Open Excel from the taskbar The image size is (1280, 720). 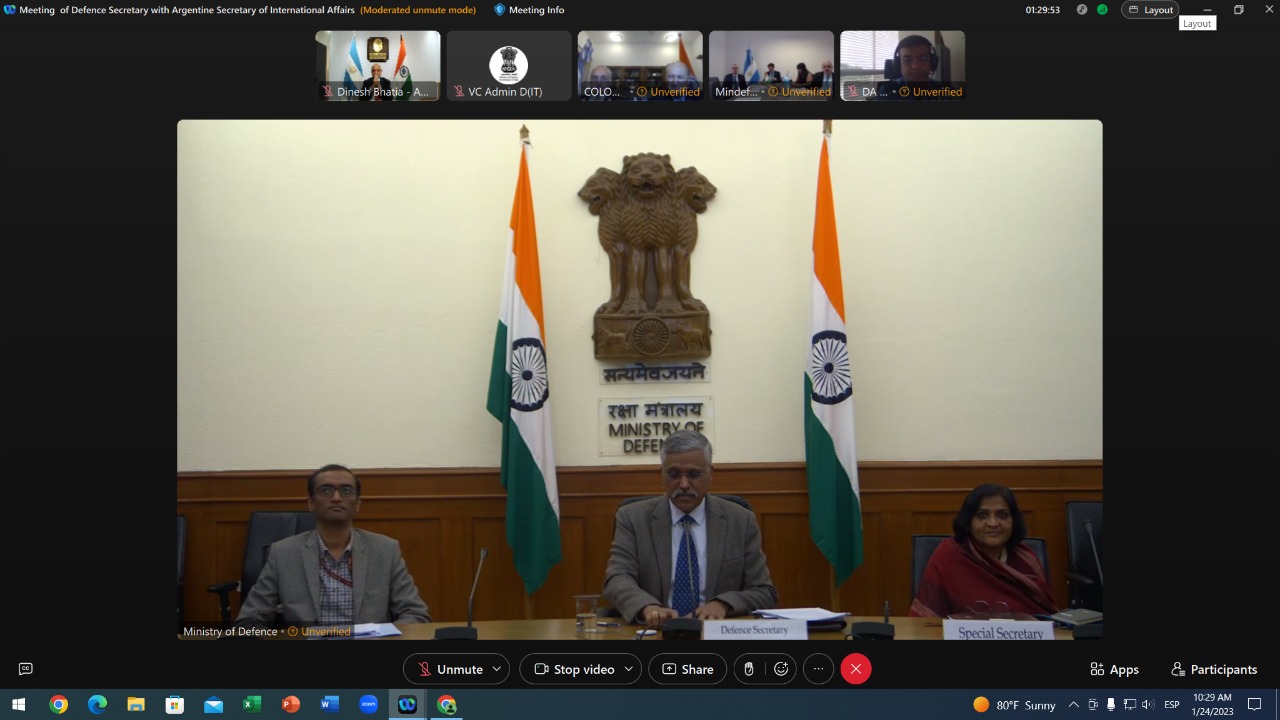click(x=252, y=705)
